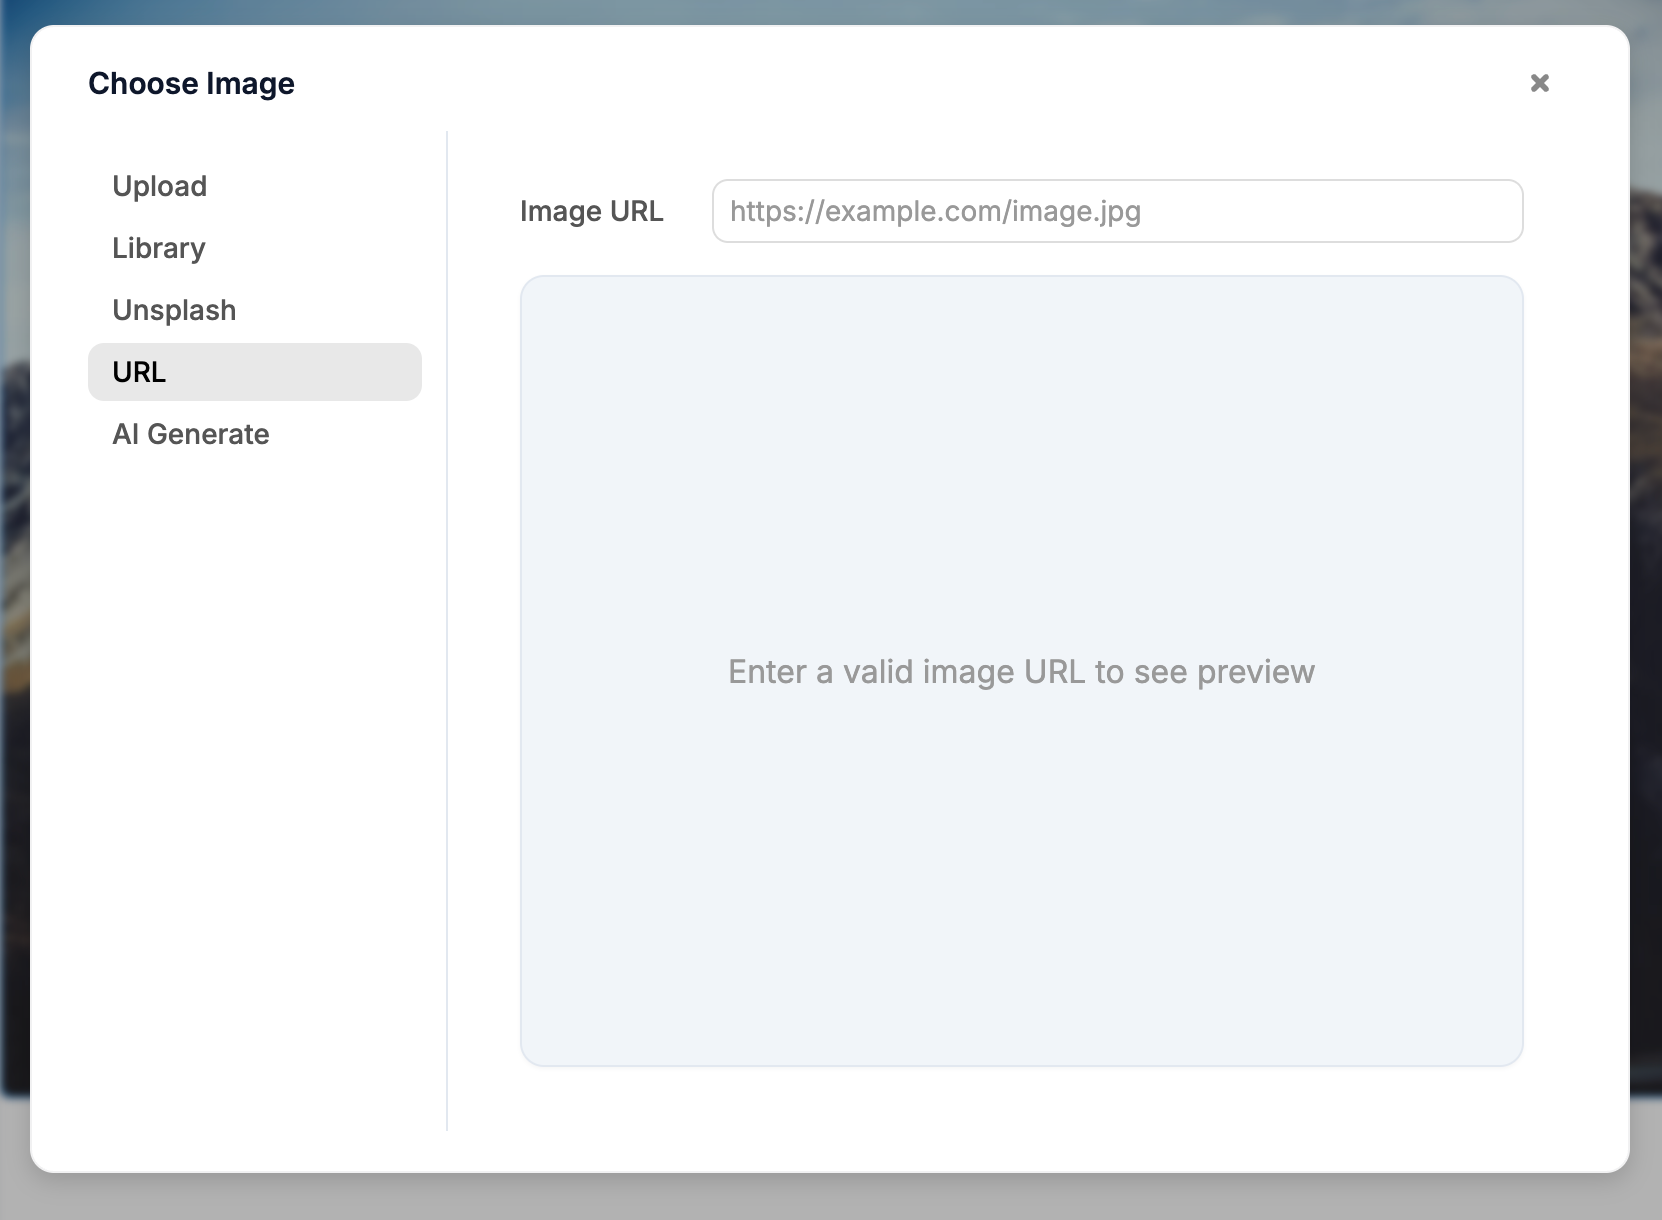The height and width of the screenshot is (1220, 1662).
Task: Go to the AI Generate tab
Action: [191, 434]
